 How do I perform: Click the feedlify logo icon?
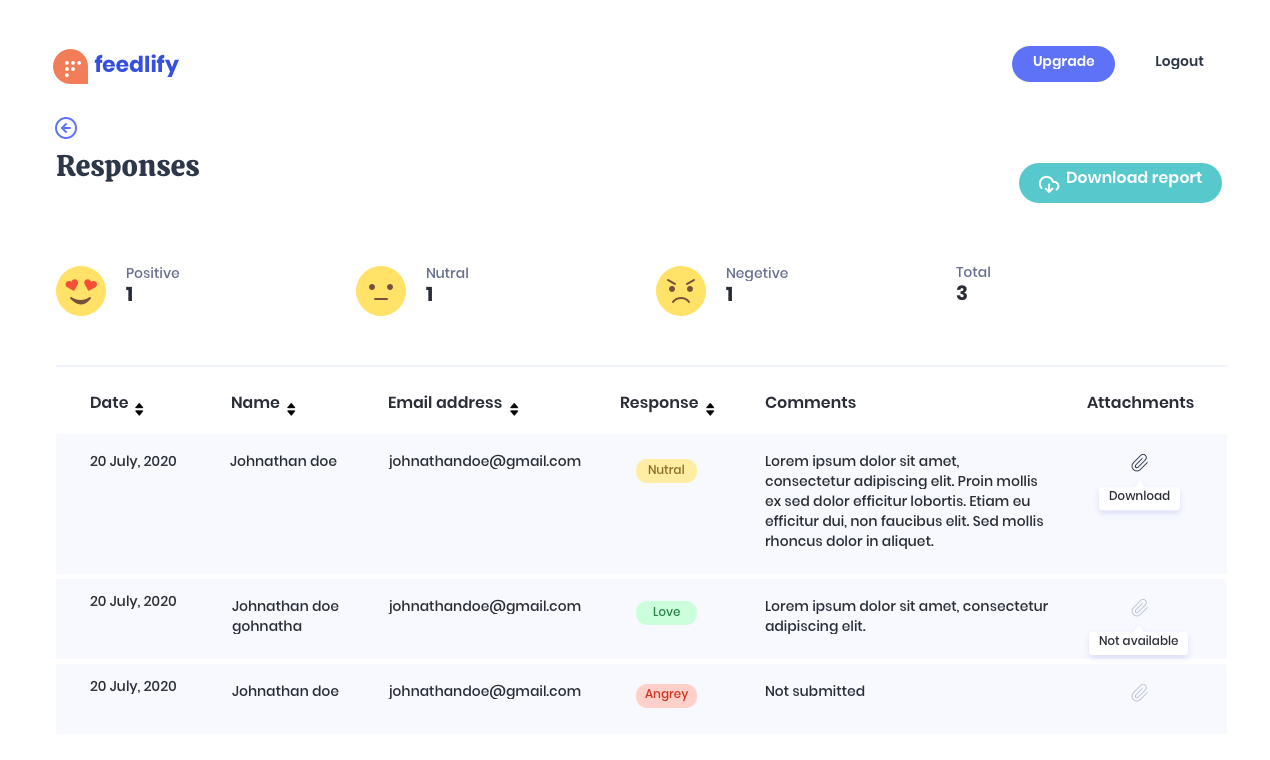coord(69,65)
